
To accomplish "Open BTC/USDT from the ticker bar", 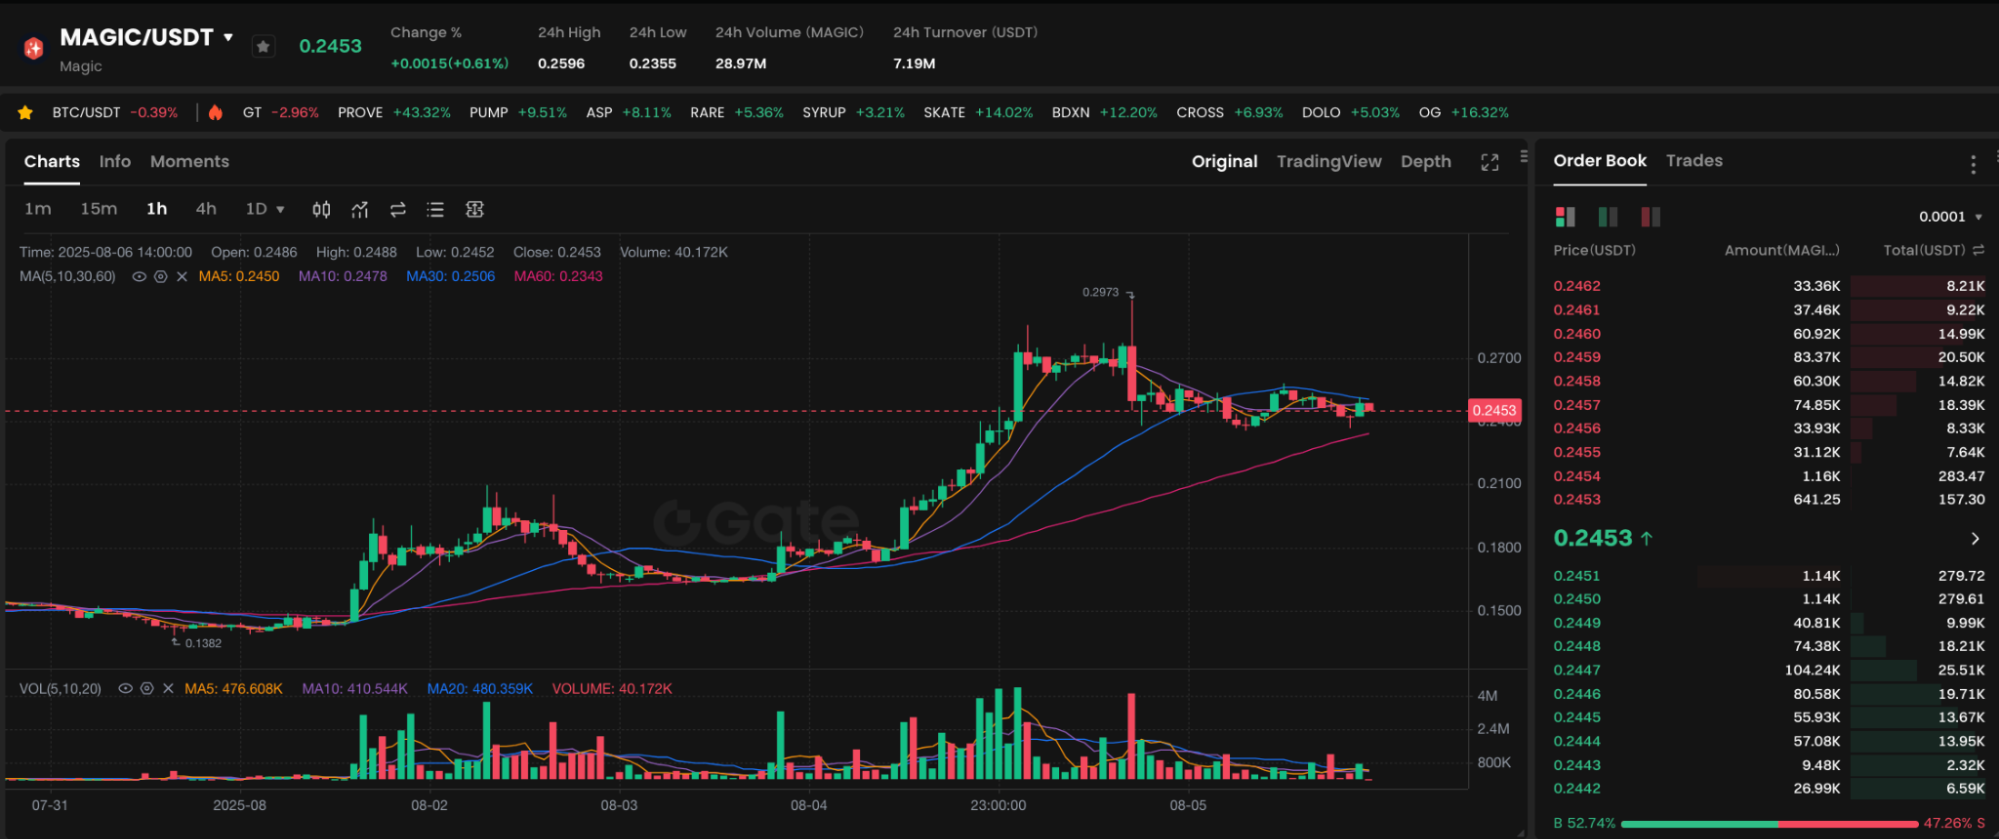I will 115,112.
